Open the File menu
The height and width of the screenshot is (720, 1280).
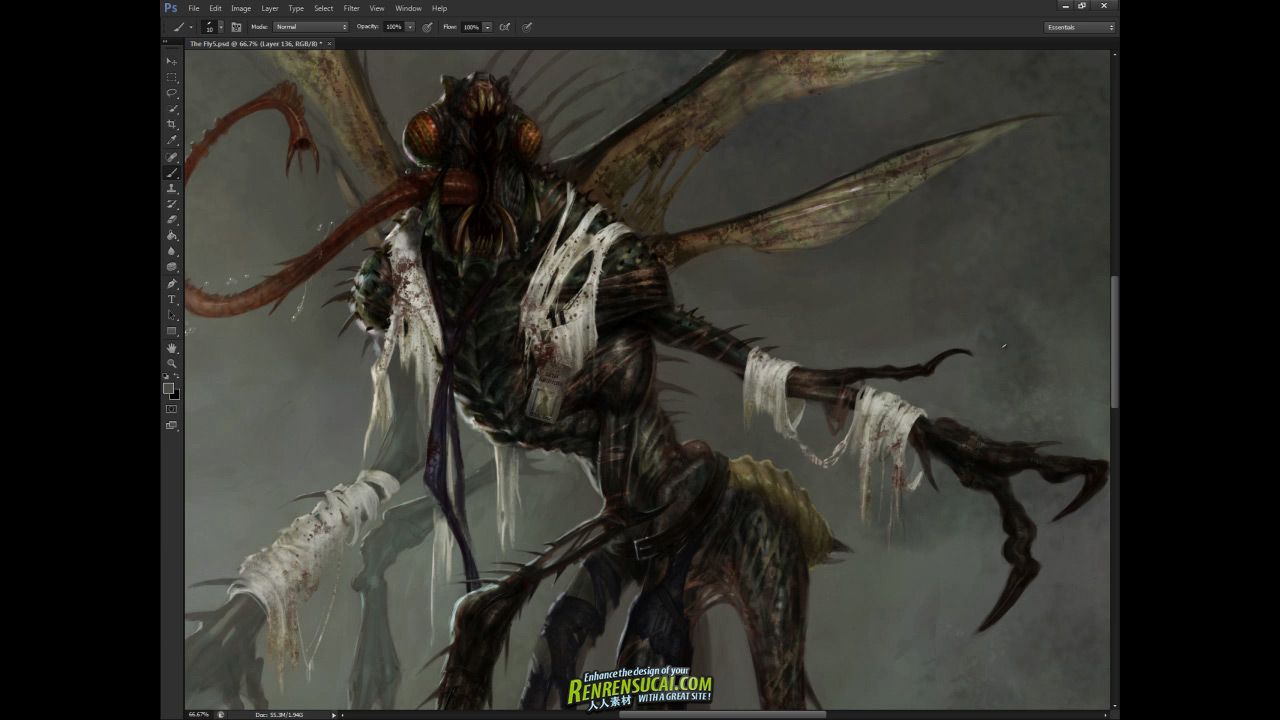click(194, 8)
